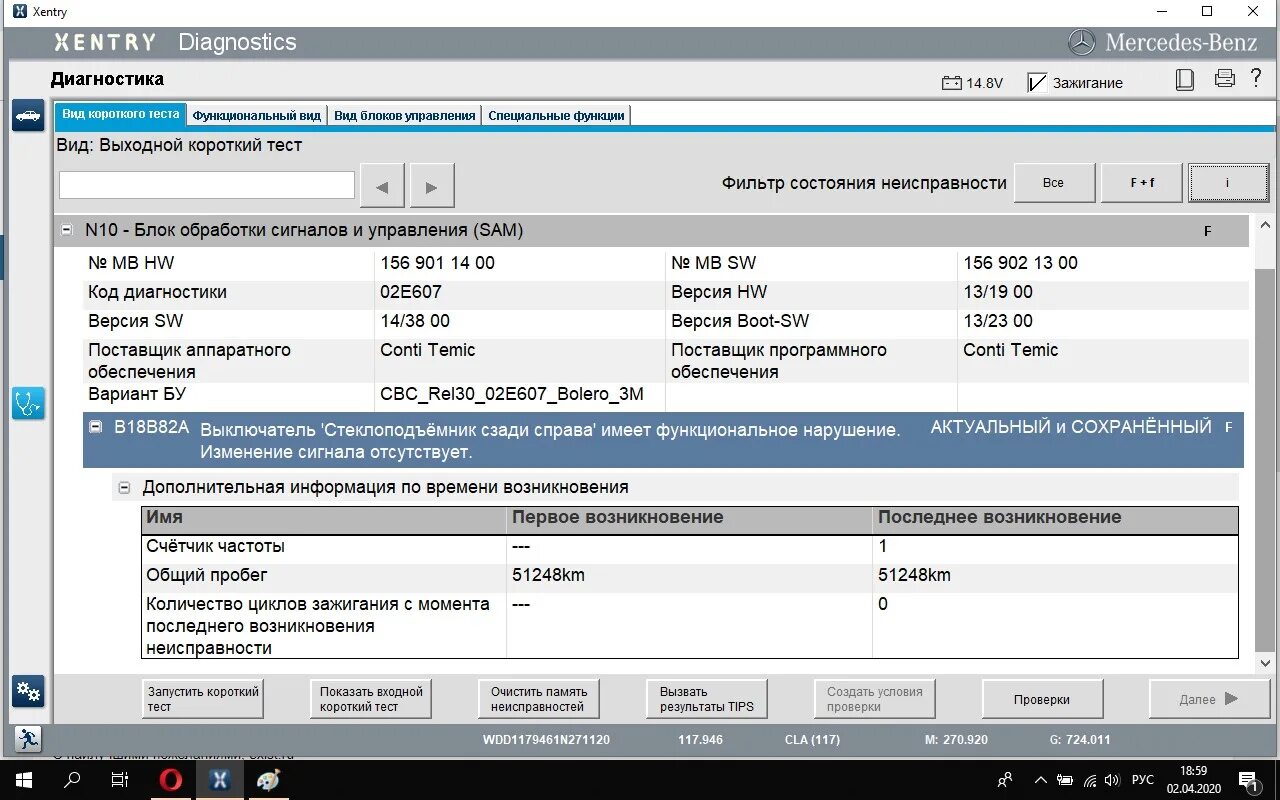
Task: Switch to Xentry taskbar icon
Action: [219, 780]
